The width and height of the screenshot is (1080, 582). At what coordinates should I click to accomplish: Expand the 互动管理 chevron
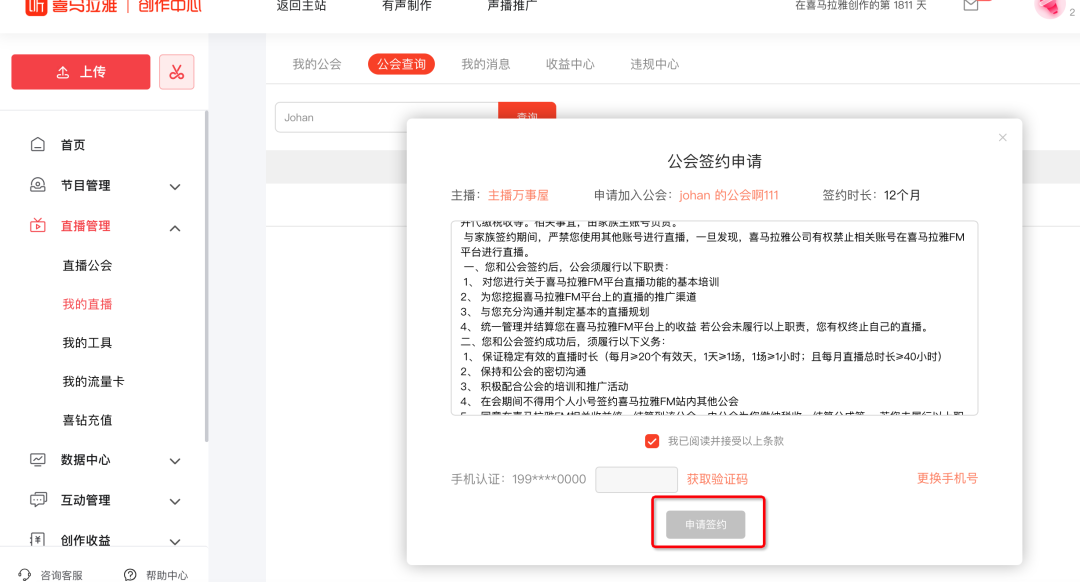(x=175, y=502)
